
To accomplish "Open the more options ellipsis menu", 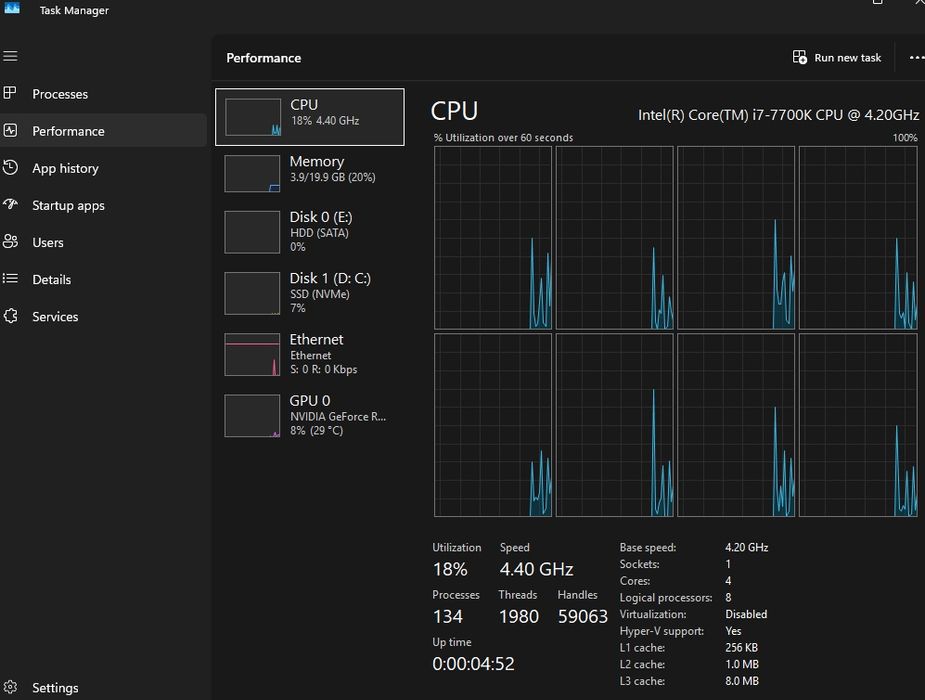I will 916,58.
